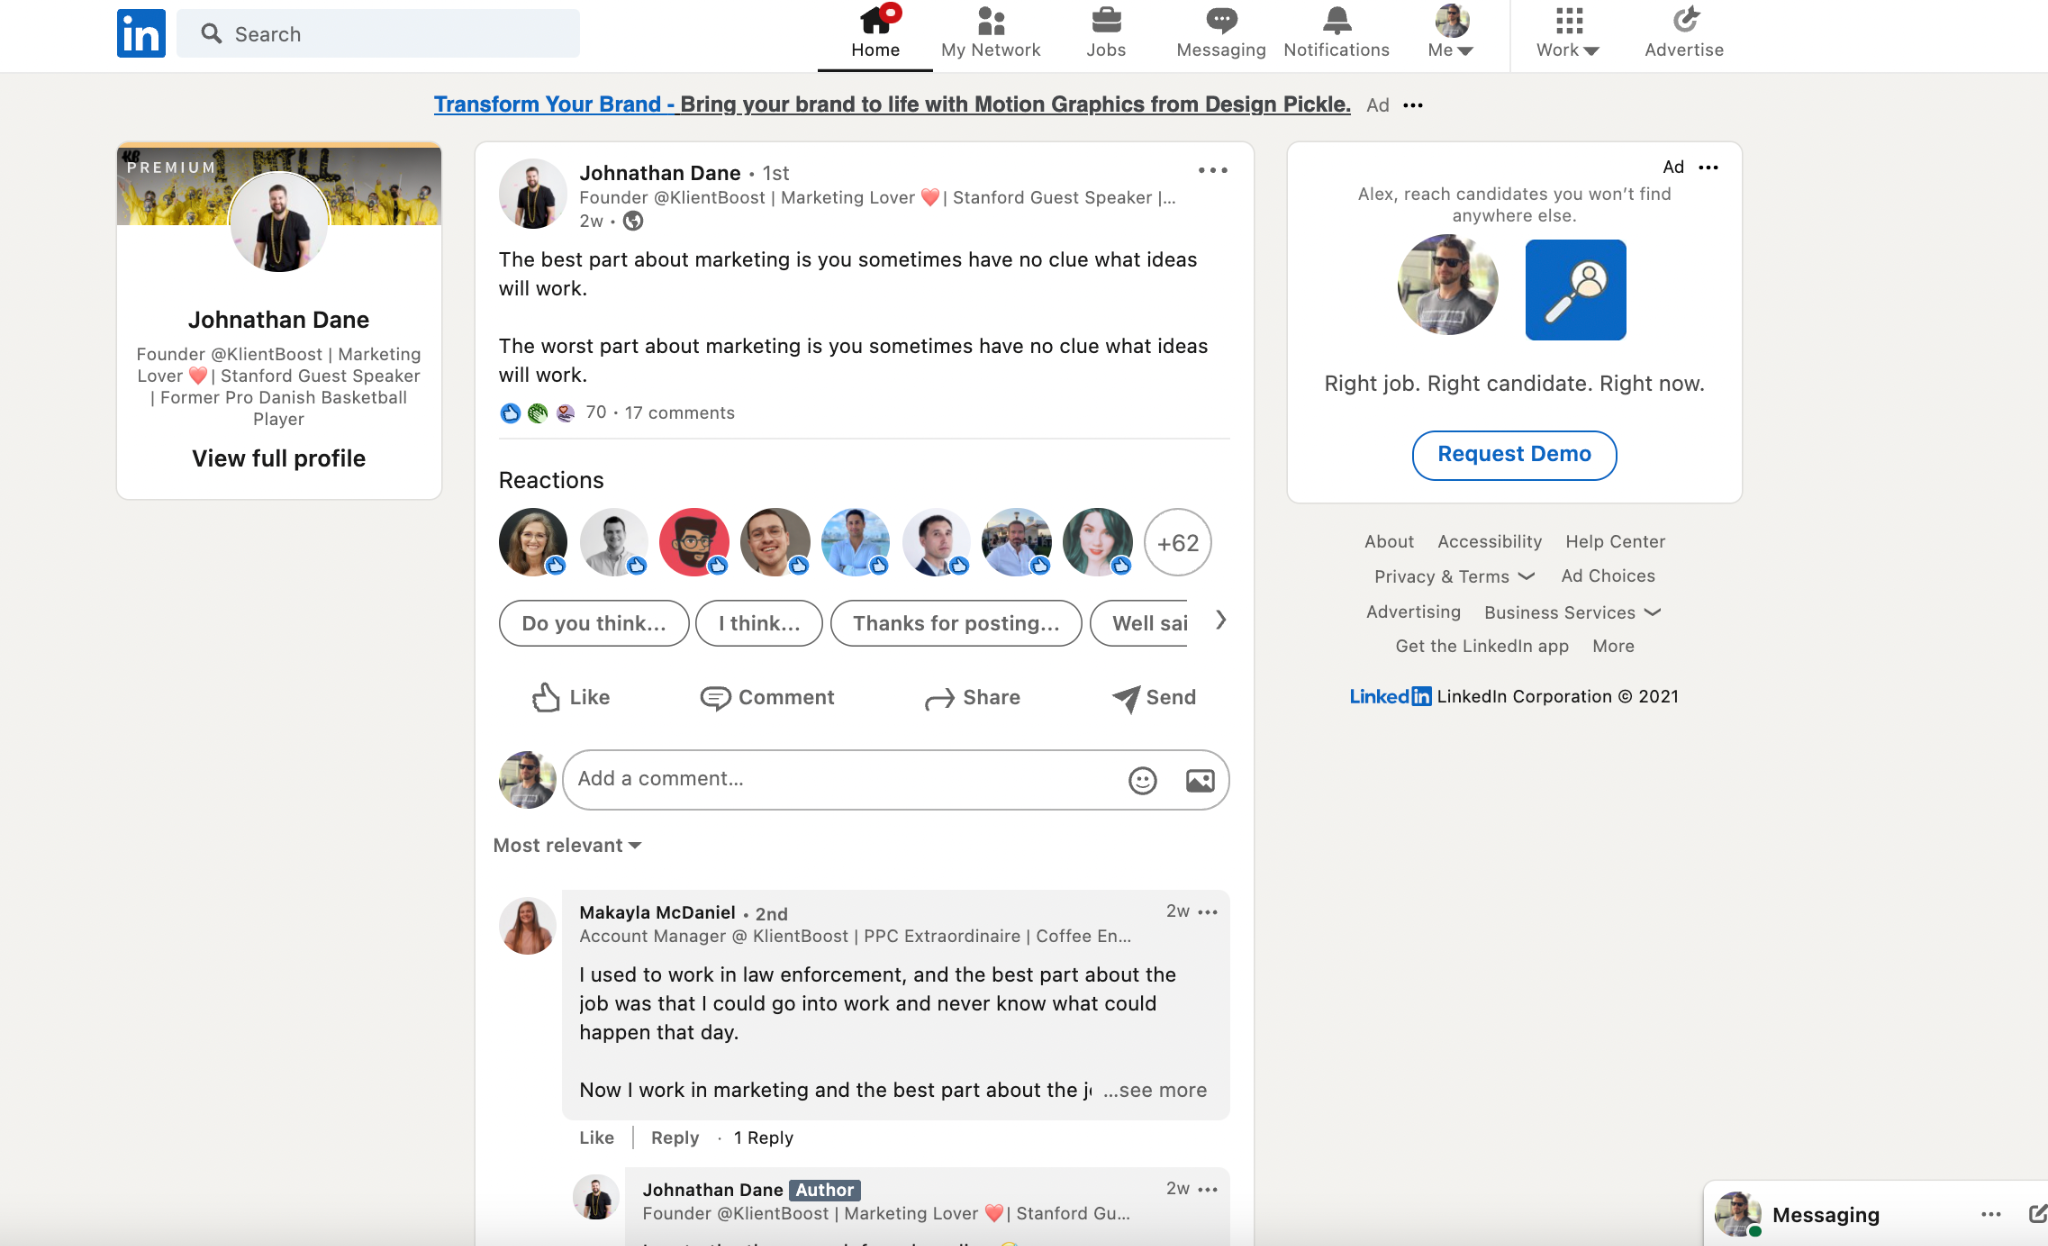Open post options three-dot menu
The width and height of the screenshot is (2048, 1246).
(1212, 171)
